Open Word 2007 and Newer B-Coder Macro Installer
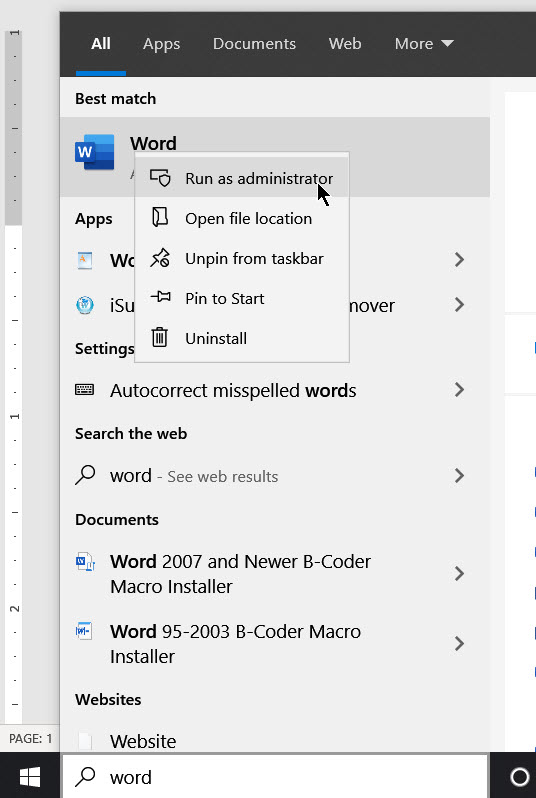 pyautogui.click(x=275, y=574)
